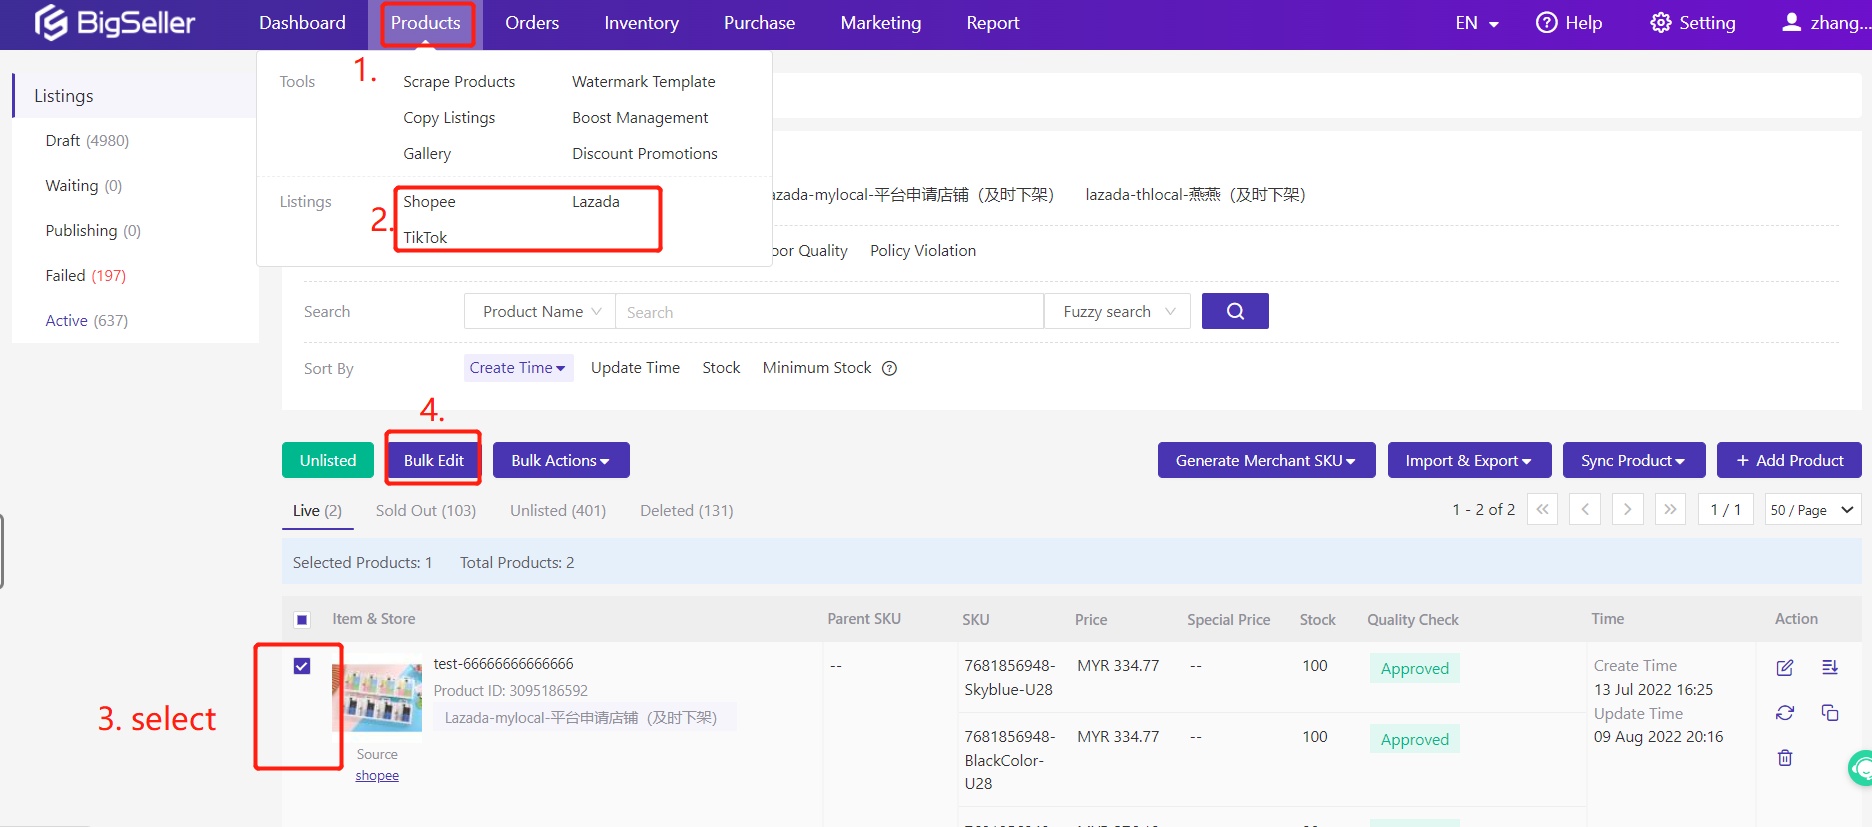Click the trash delete icon in Action column
The width and height of the screenshot is (1872, 827).
pyautogui.click(x=1785, y=757)
